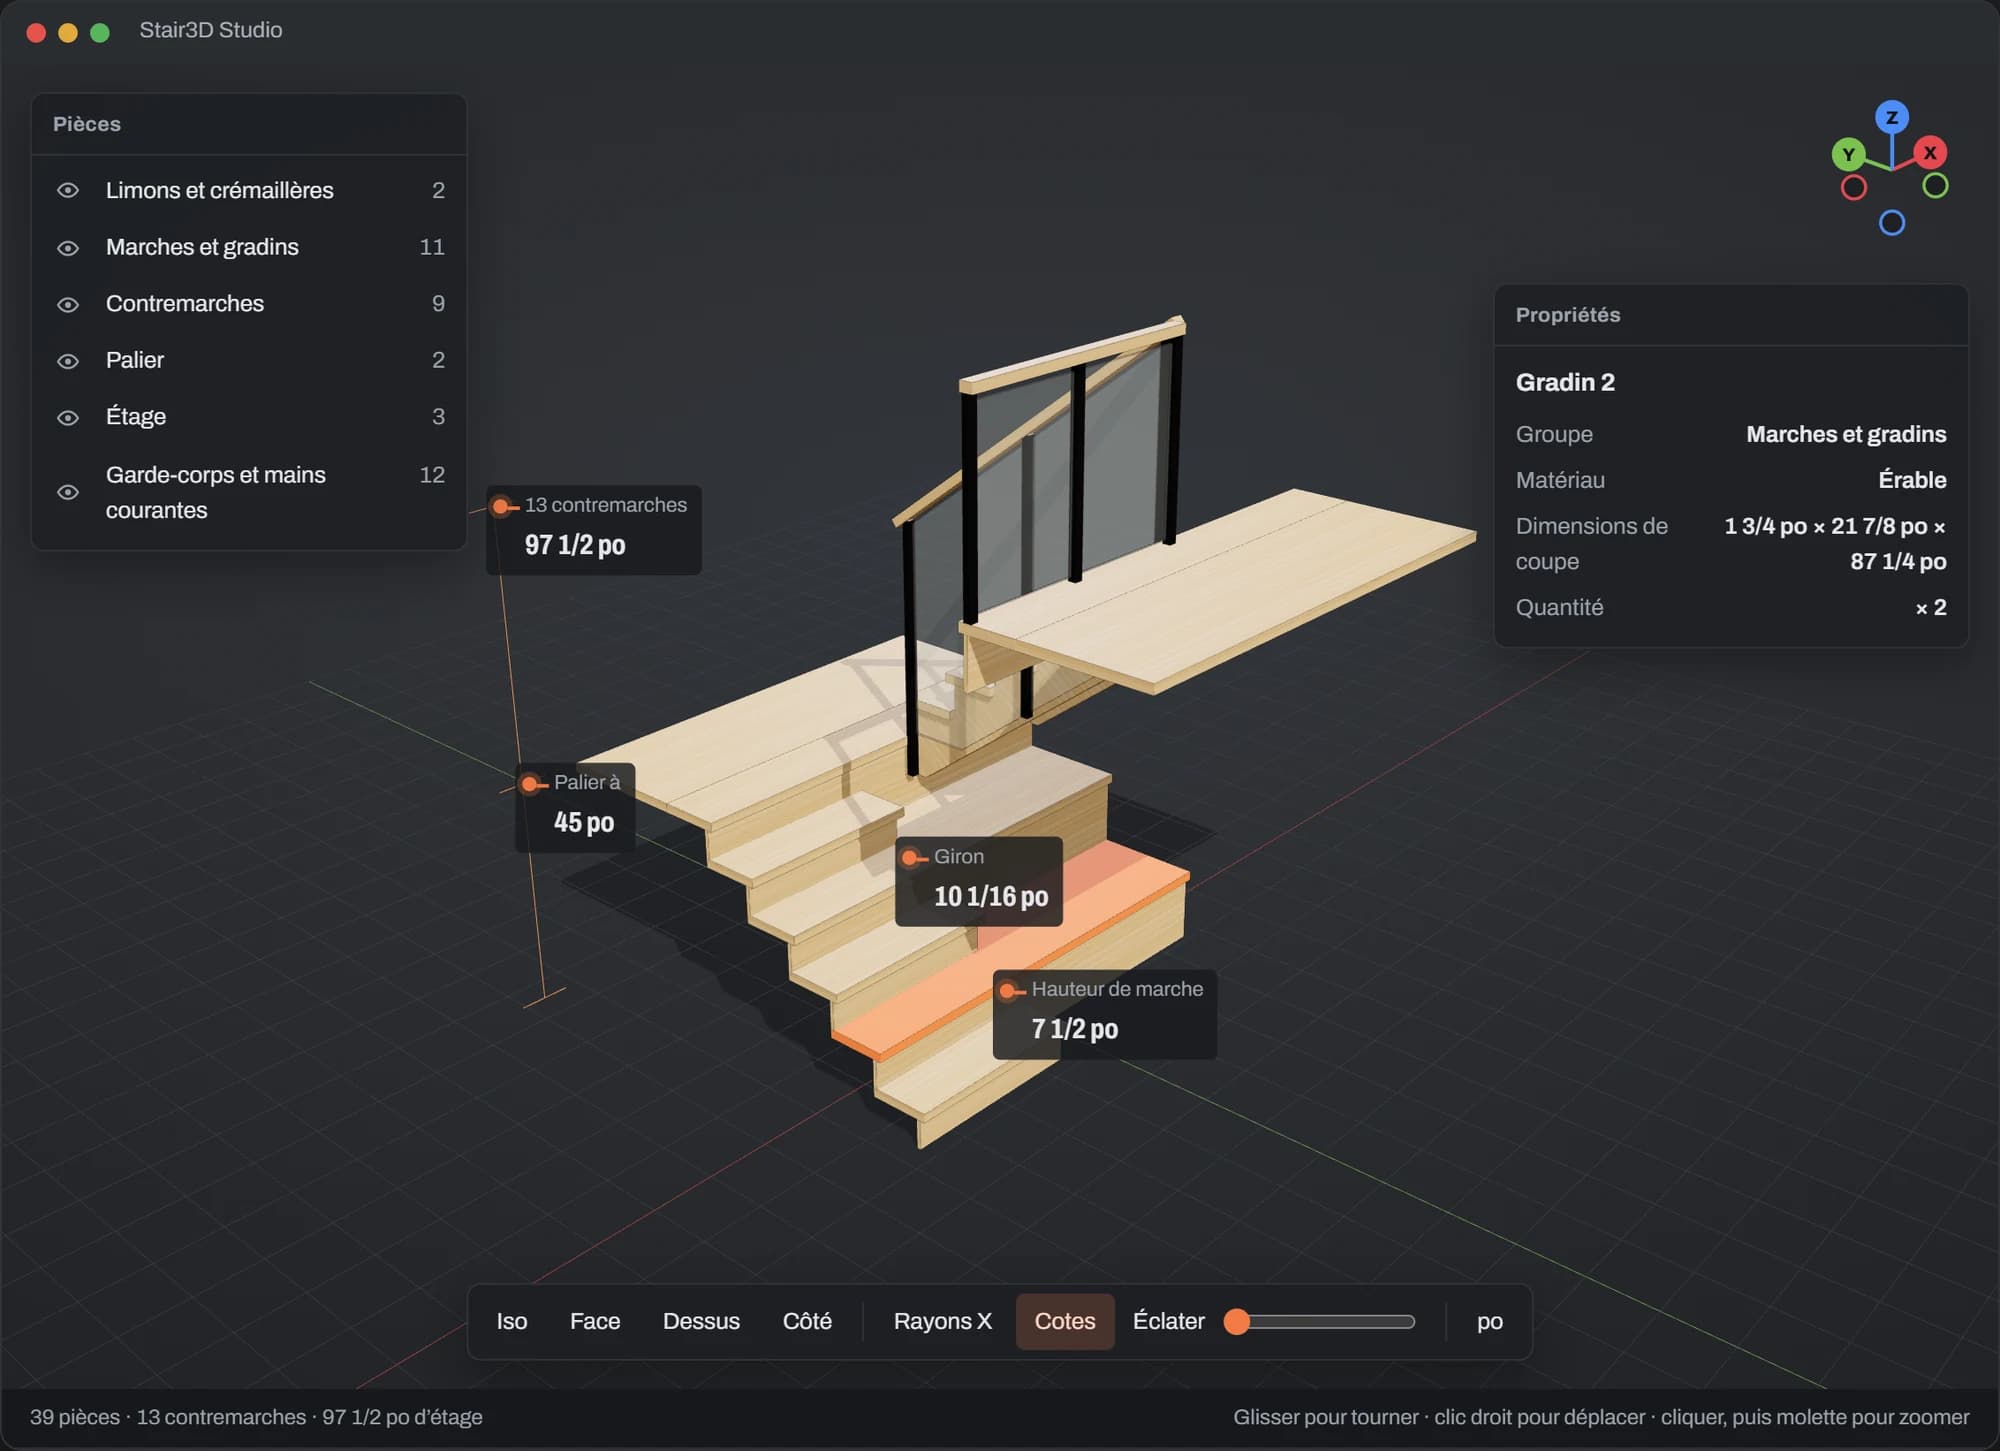Hide the Étage group
2000x1451 pixels.
pos(68,418)
